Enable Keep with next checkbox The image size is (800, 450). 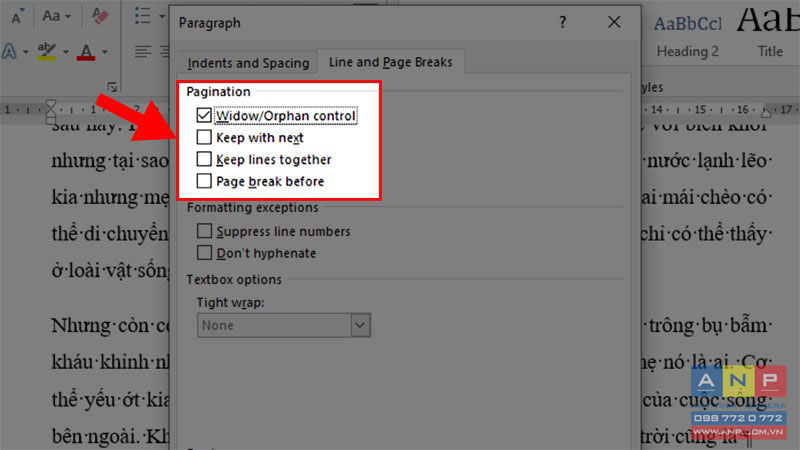coord(204,137)
